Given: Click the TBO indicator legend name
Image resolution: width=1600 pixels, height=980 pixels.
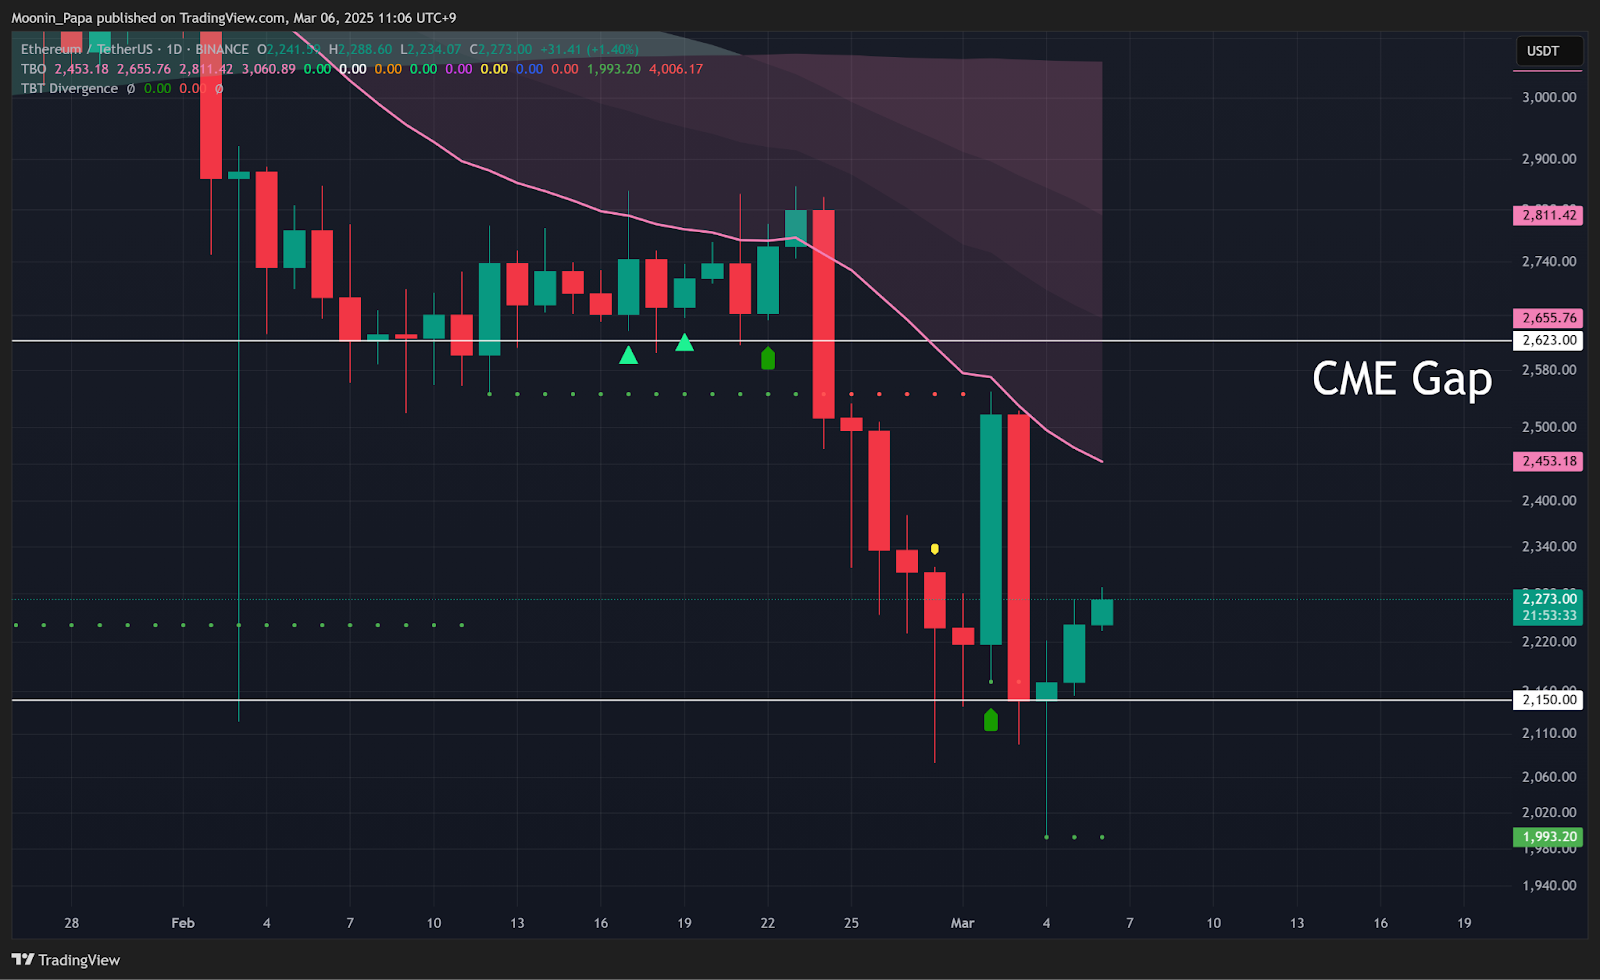Looking at the screenshot, I should pyautogui.click(x=34, y=69).
